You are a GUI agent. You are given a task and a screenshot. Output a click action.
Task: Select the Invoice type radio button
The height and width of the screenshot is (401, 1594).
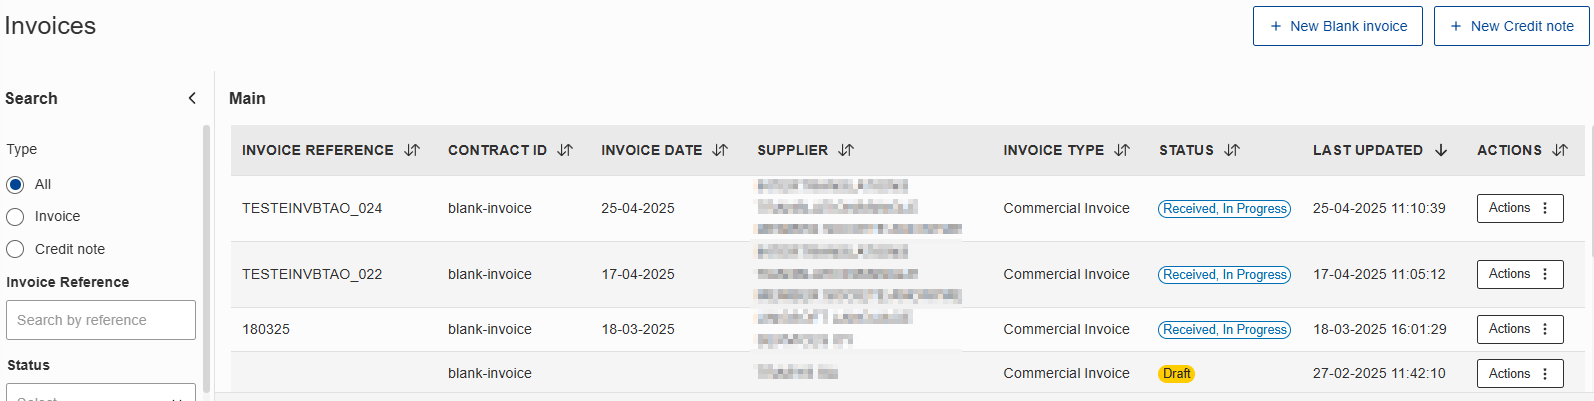pos(15,217)
